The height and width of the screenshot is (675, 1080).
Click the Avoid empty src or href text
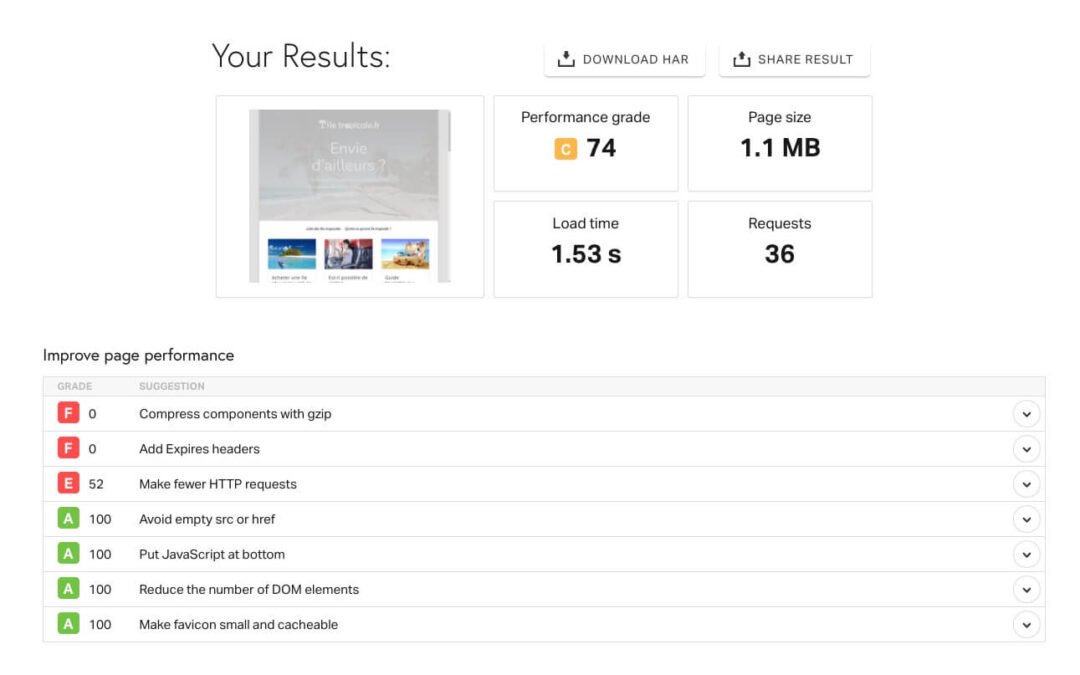click(x=207, y=519)
